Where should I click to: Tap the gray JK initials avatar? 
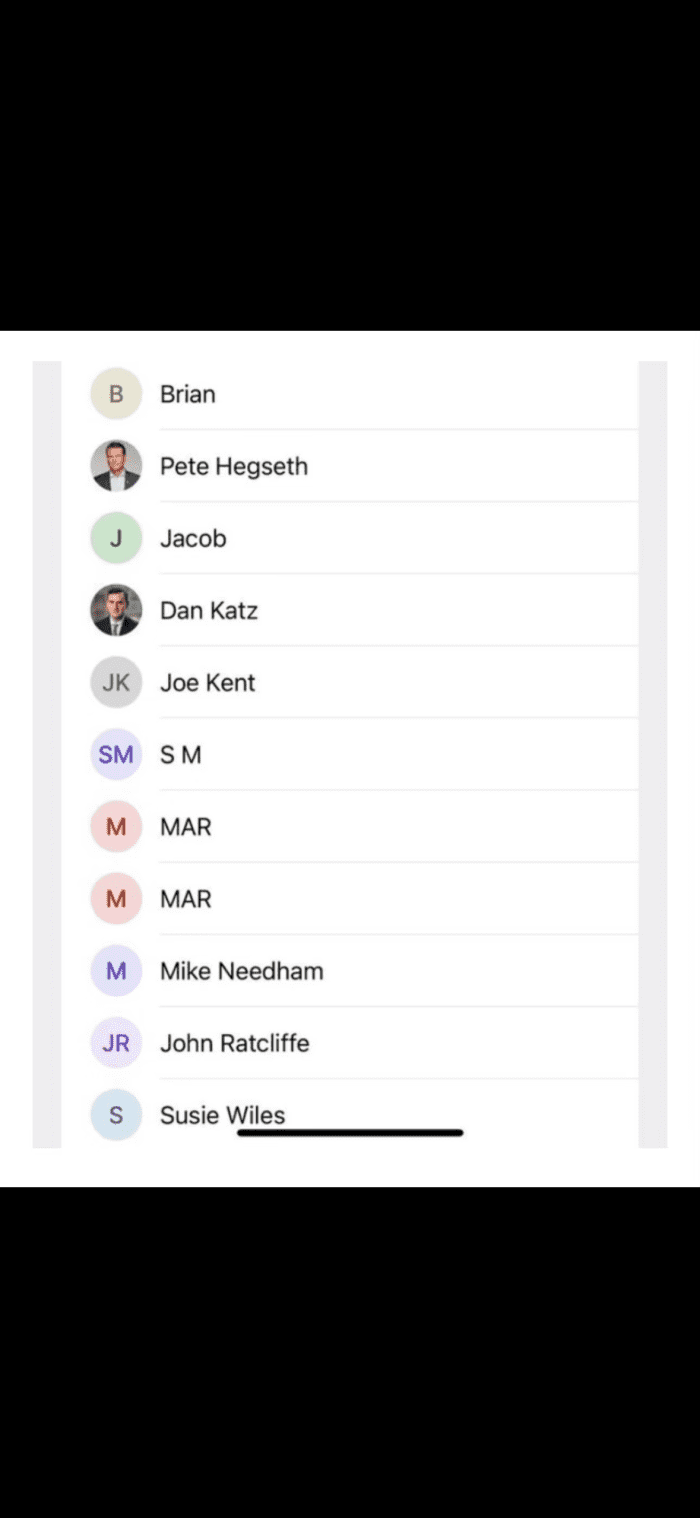[x=116, y=683]
